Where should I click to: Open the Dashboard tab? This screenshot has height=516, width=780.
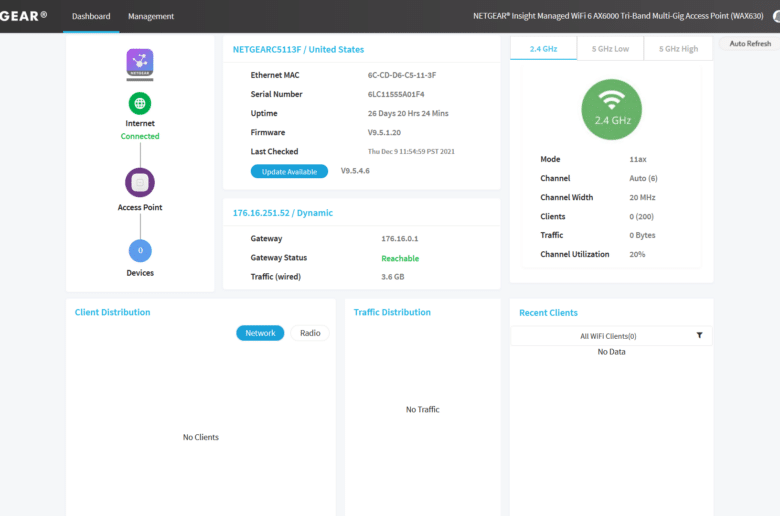point(91,16)
